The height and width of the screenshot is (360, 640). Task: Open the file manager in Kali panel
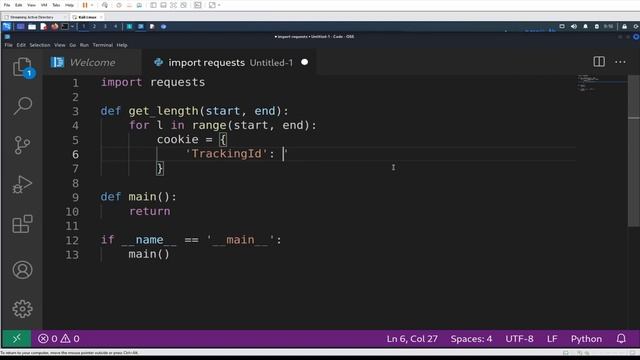click(x=32, y=27)
